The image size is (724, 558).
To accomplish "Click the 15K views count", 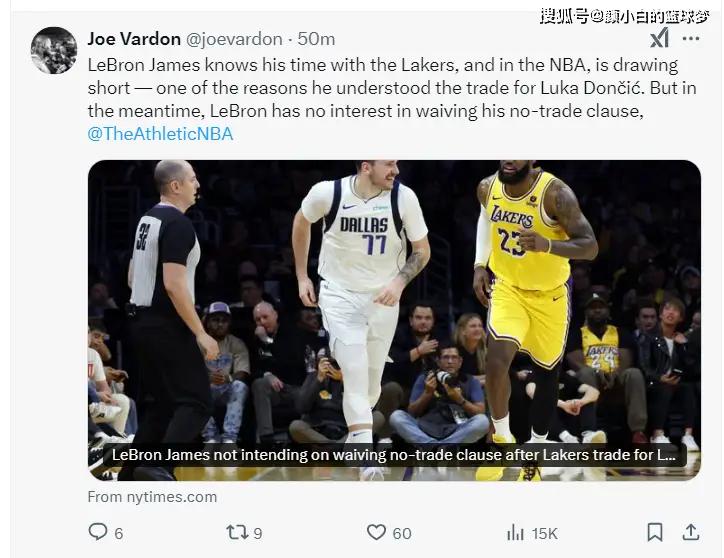I will coord(544,533).
